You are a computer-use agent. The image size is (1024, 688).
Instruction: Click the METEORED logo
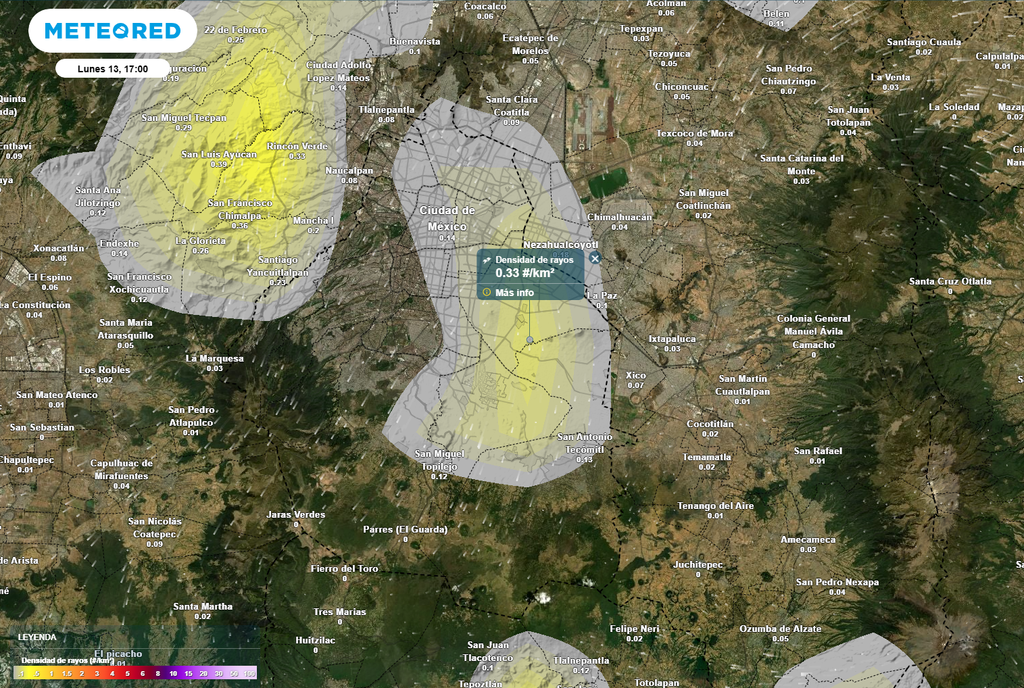[x=111, y=31]
